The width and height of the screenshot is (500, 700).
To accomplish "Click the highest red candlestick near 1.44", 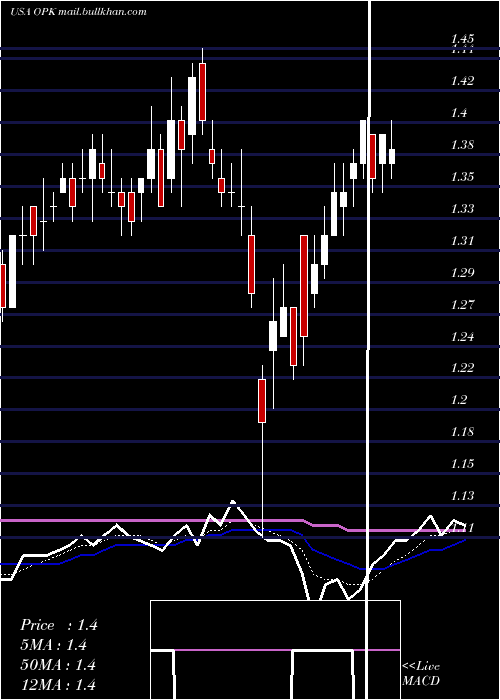I will click(202, 92).
